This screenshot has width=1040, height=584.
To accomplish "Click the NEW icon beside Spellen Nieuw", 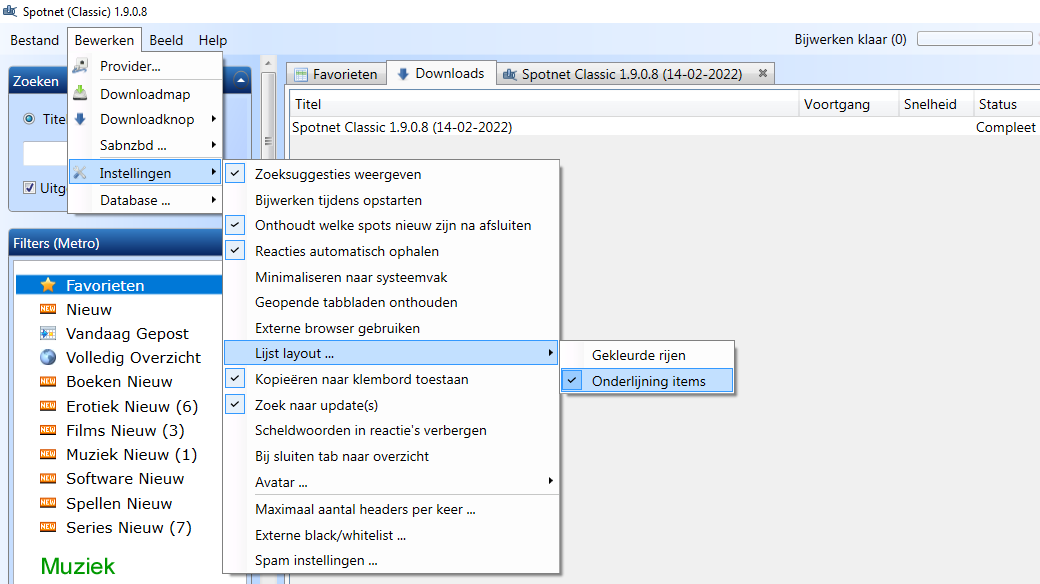I will (48, 503).
